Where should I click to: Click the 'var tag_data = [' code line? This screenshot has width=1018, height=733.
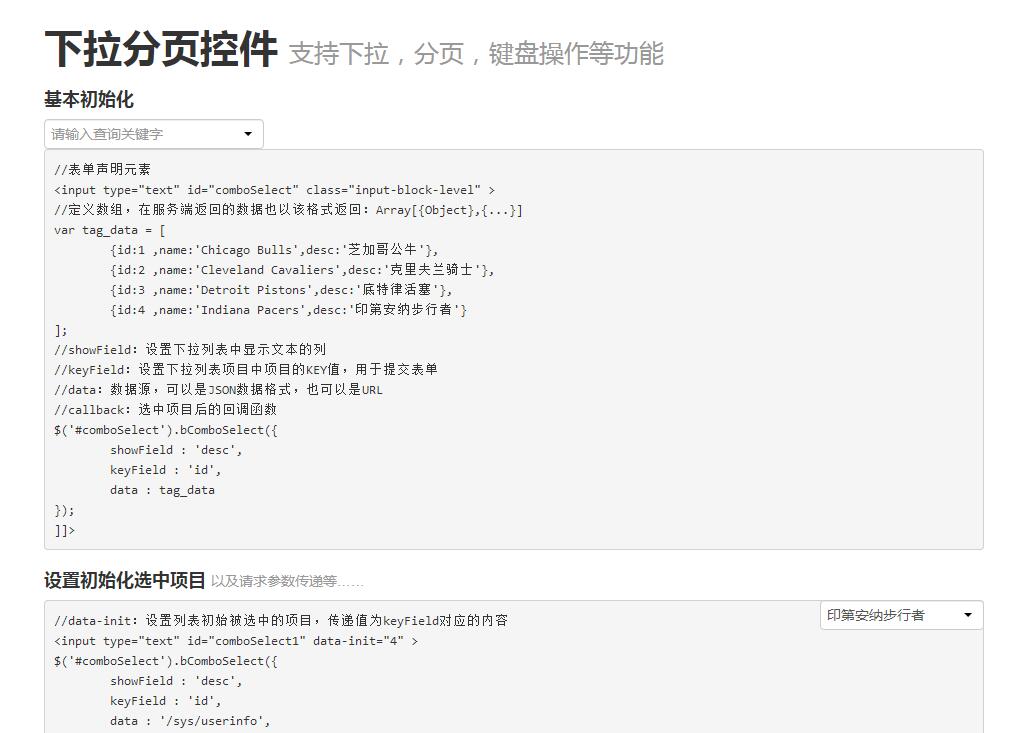click(x=110, y=229)
